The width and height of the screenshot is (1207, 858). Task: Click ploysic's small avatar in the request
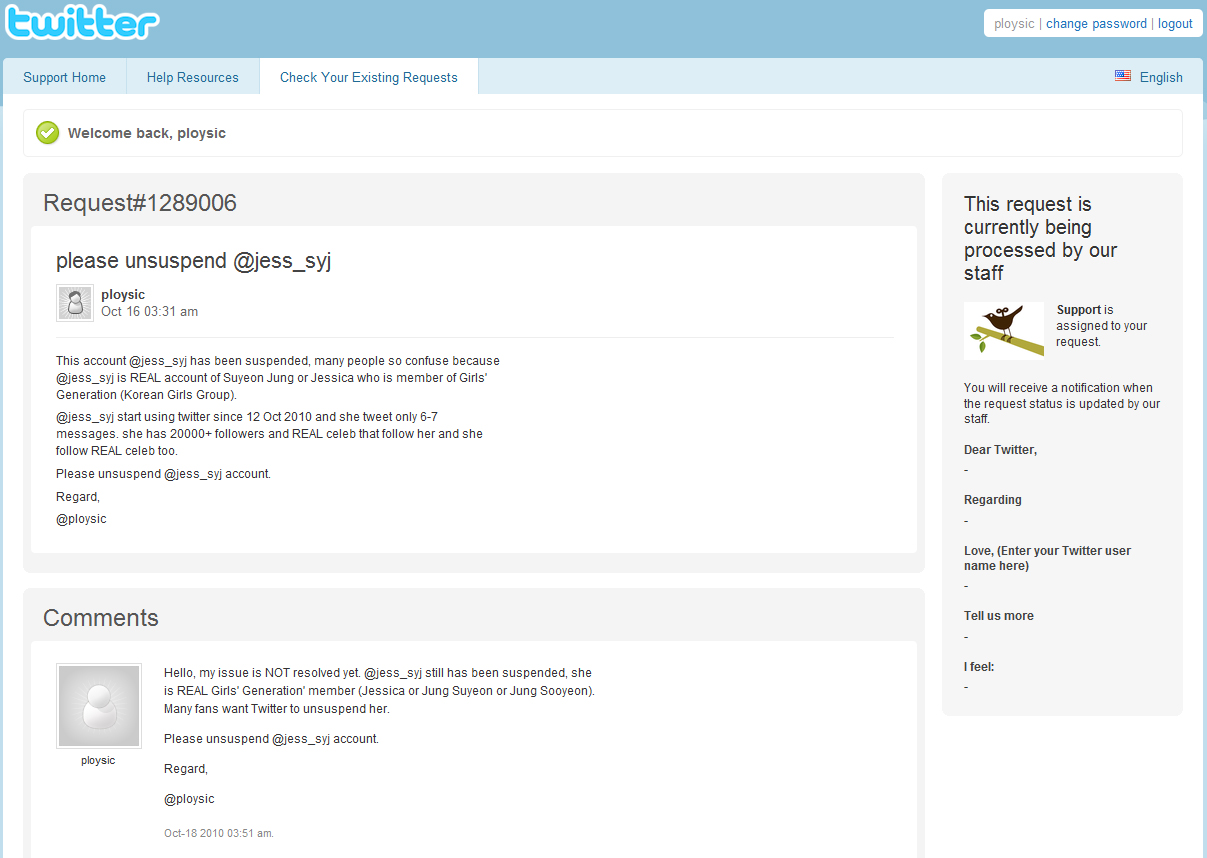pyautogui.click(x=75, y=303)
